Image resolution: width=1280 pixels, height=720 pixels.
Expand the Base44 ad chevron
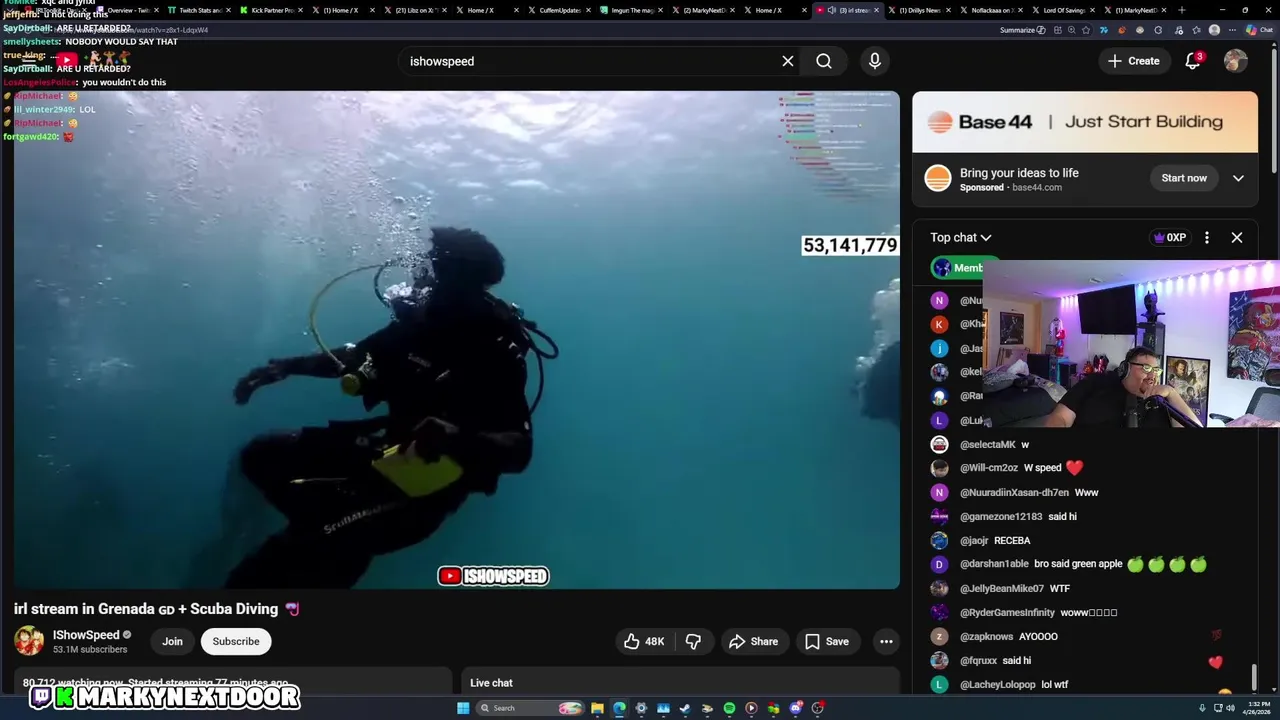point(1238,178)
